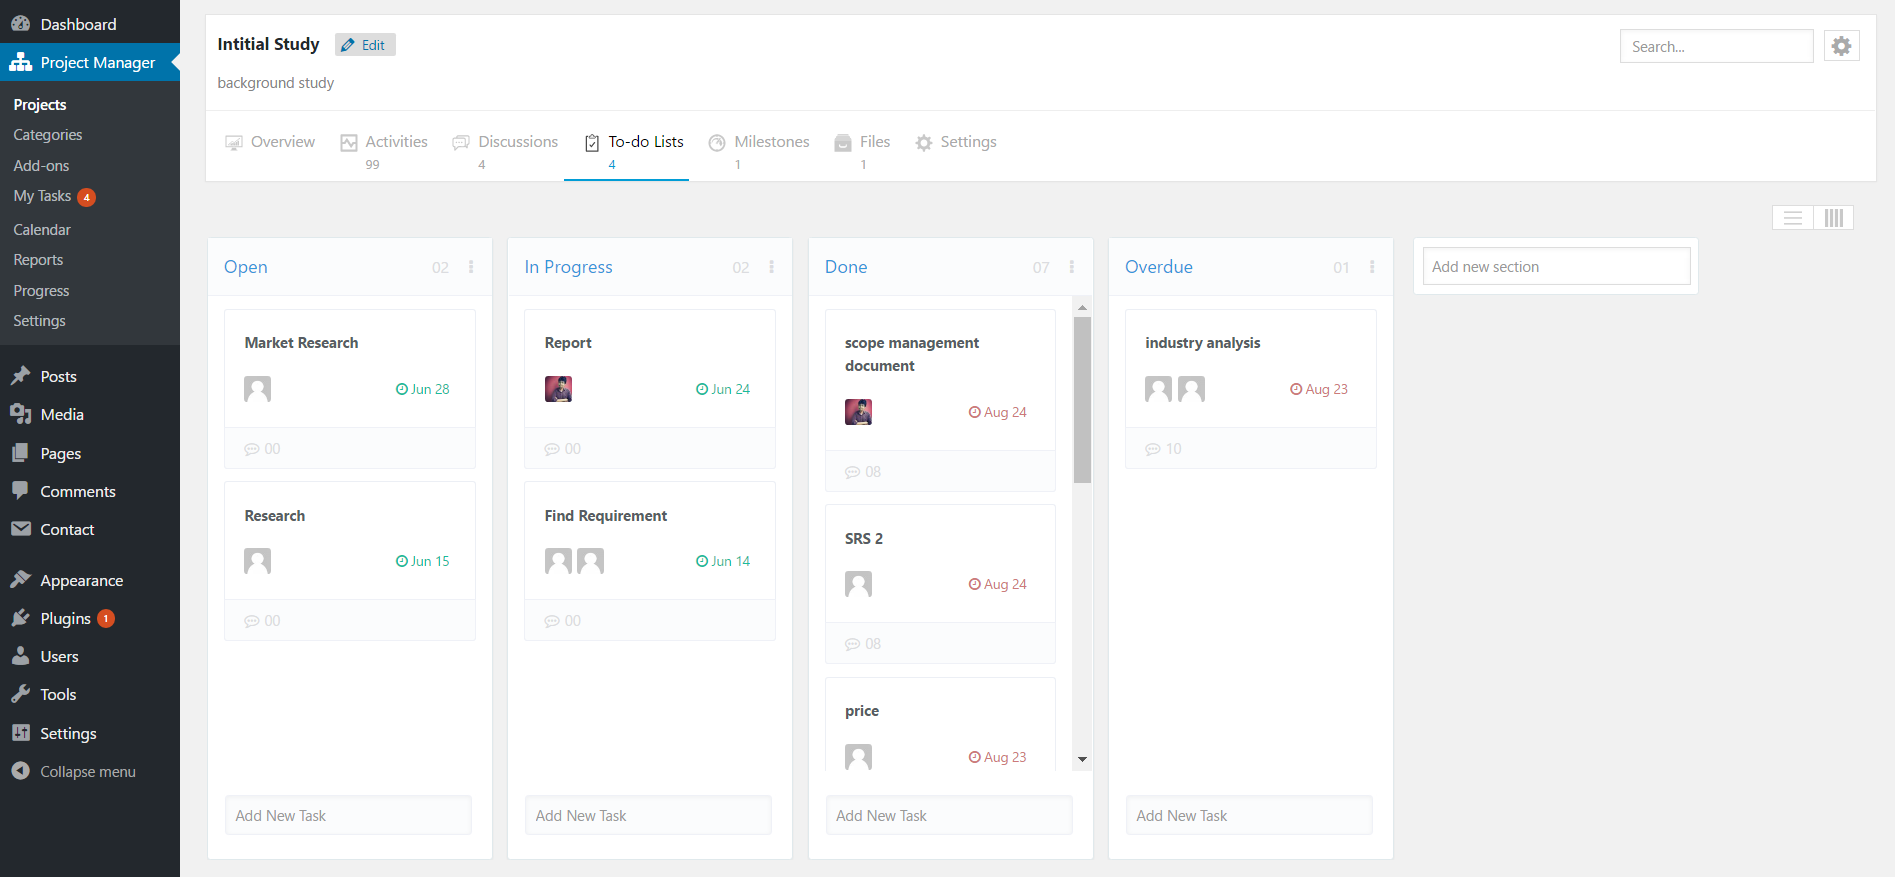The image size is (1895, 877).
Task: Open the SRS 2 task
Action: pos(864,539)
